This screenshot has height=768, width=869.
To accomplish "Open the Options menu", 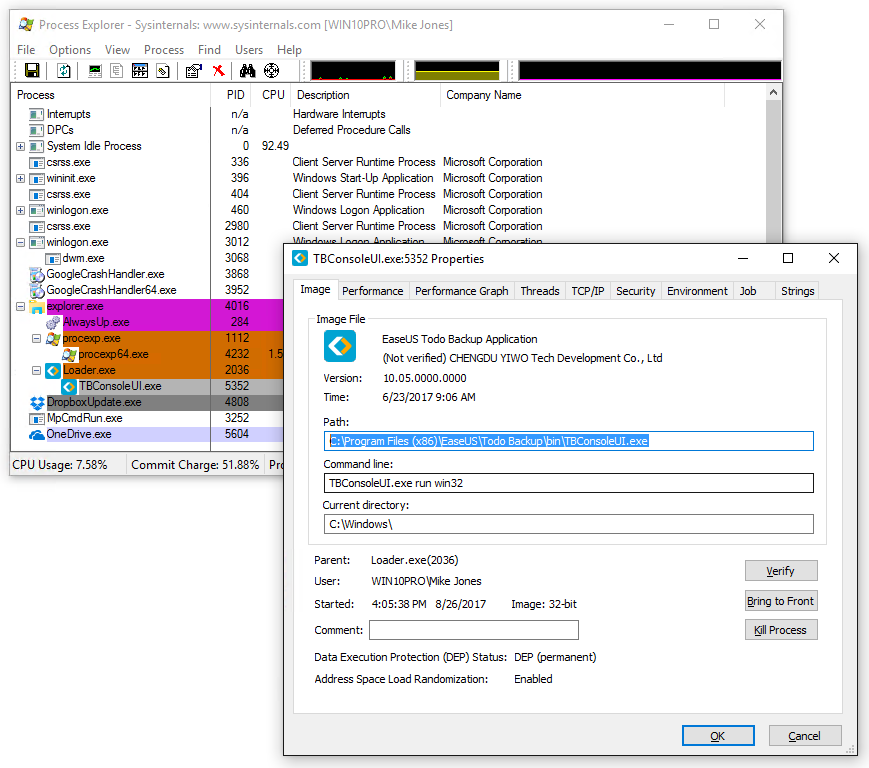I will point(70,50).
